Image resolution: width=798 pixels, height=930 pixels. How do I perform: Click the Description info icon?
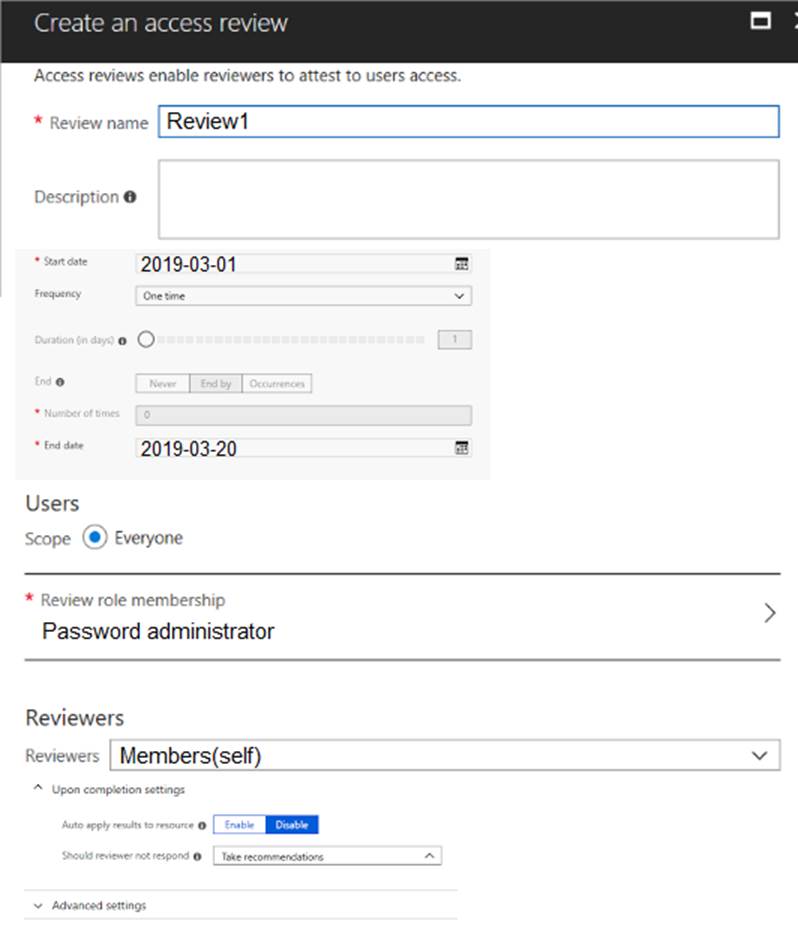pyautogui.click(x=130, y=197)
